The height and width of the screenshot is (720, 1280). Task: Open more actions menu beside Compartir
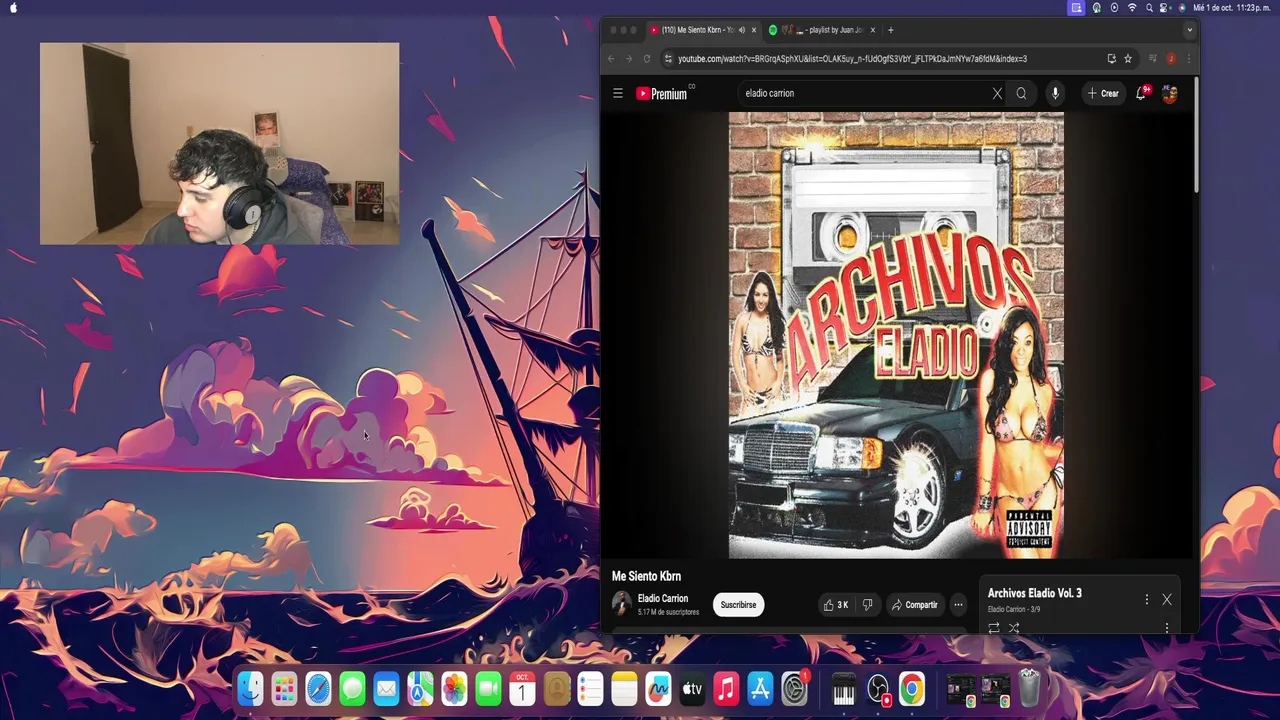[x=958, y=604]
